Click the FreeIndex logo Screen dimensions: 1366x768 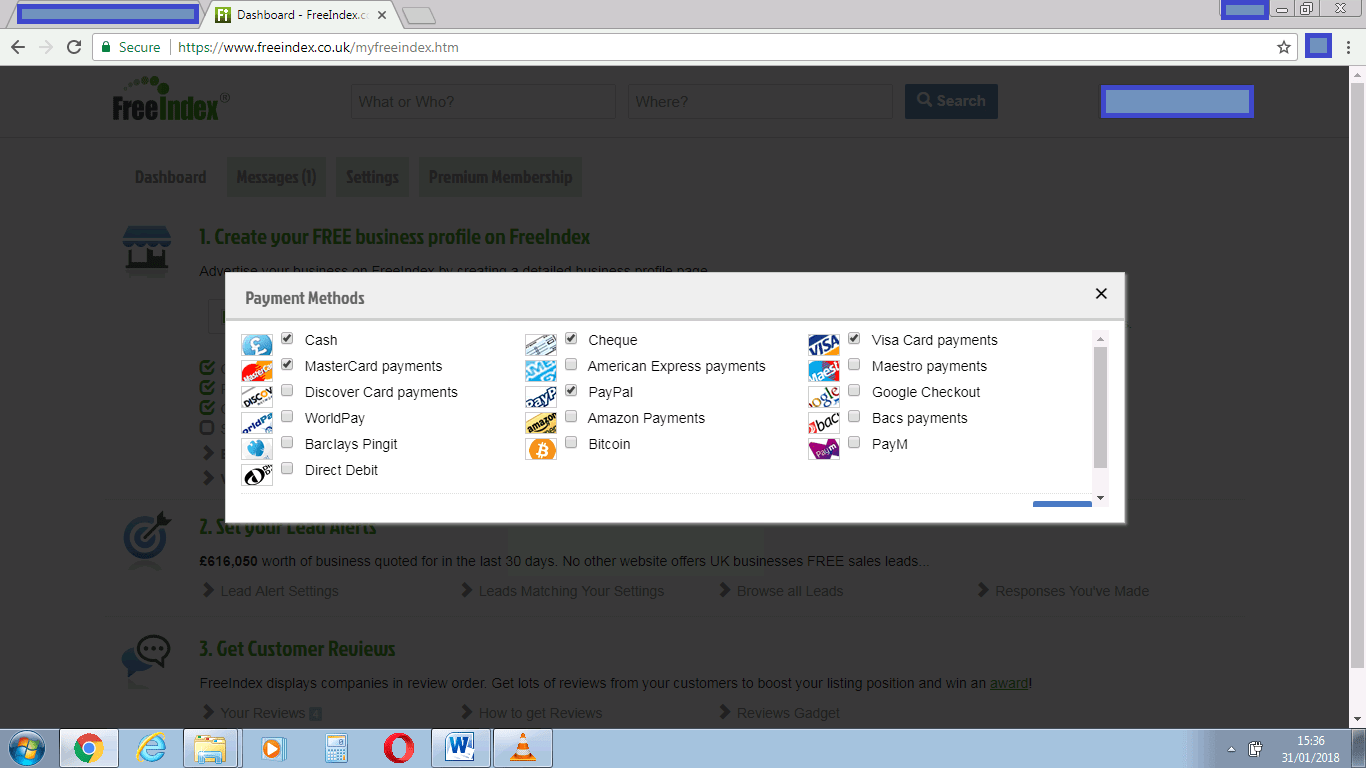coord(169,101)
